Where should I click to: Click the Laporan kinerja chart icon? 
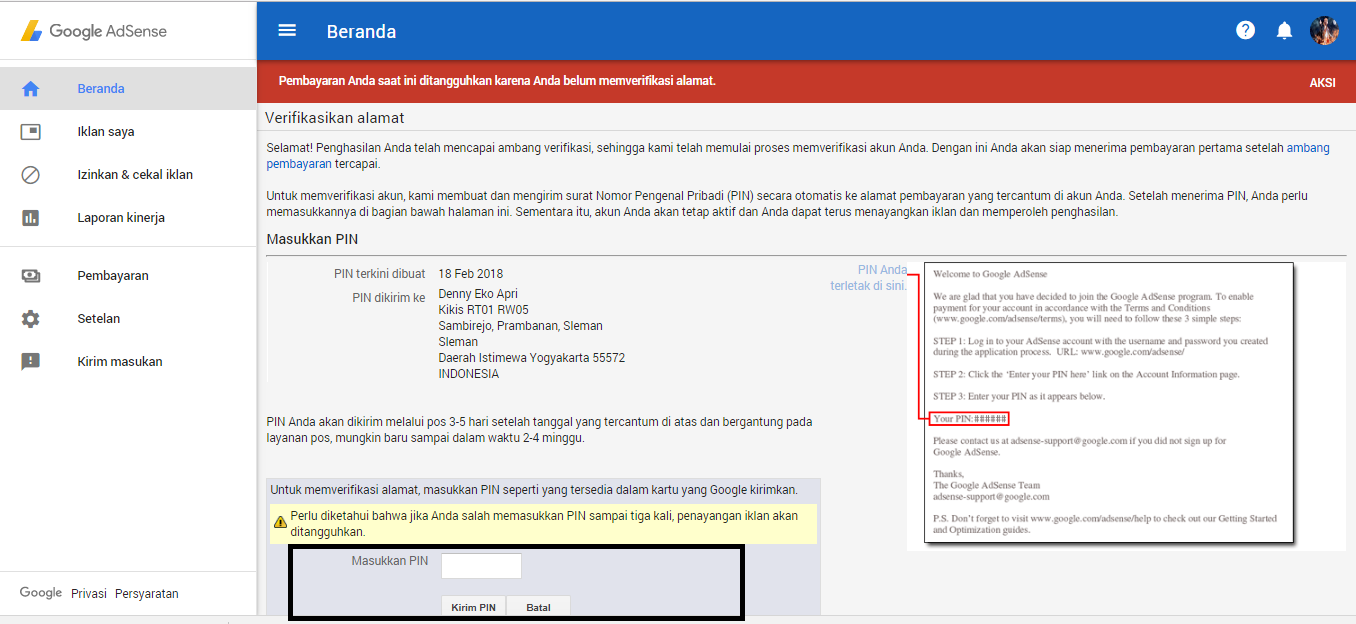(x=30, y=217)
